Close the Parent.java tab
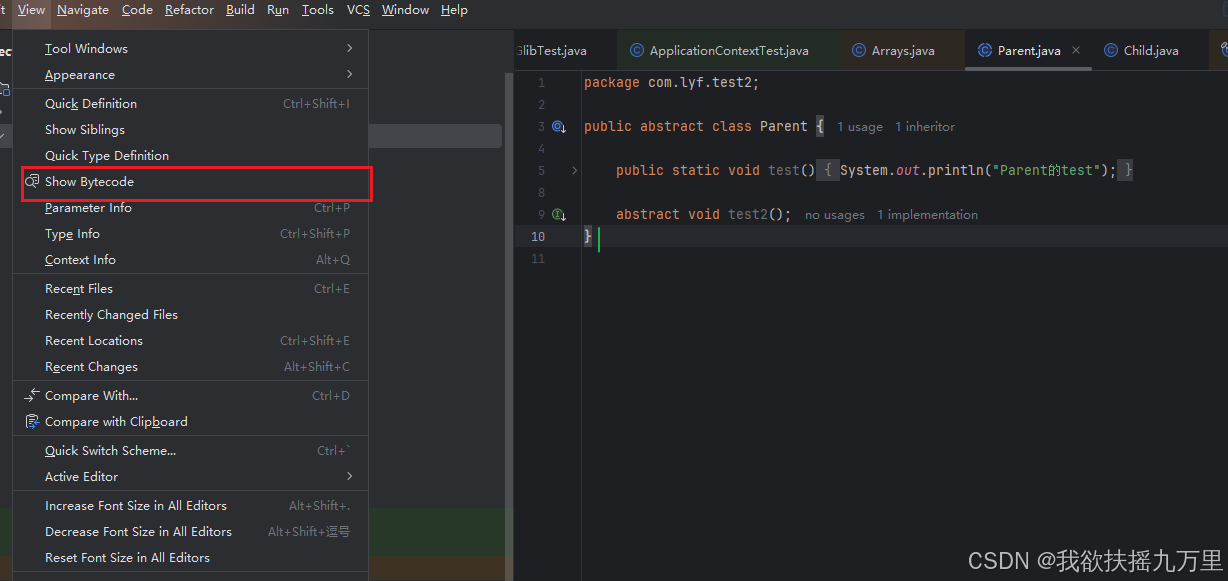The height and width of the screenshot is (581, 1228). [1076, 50]
